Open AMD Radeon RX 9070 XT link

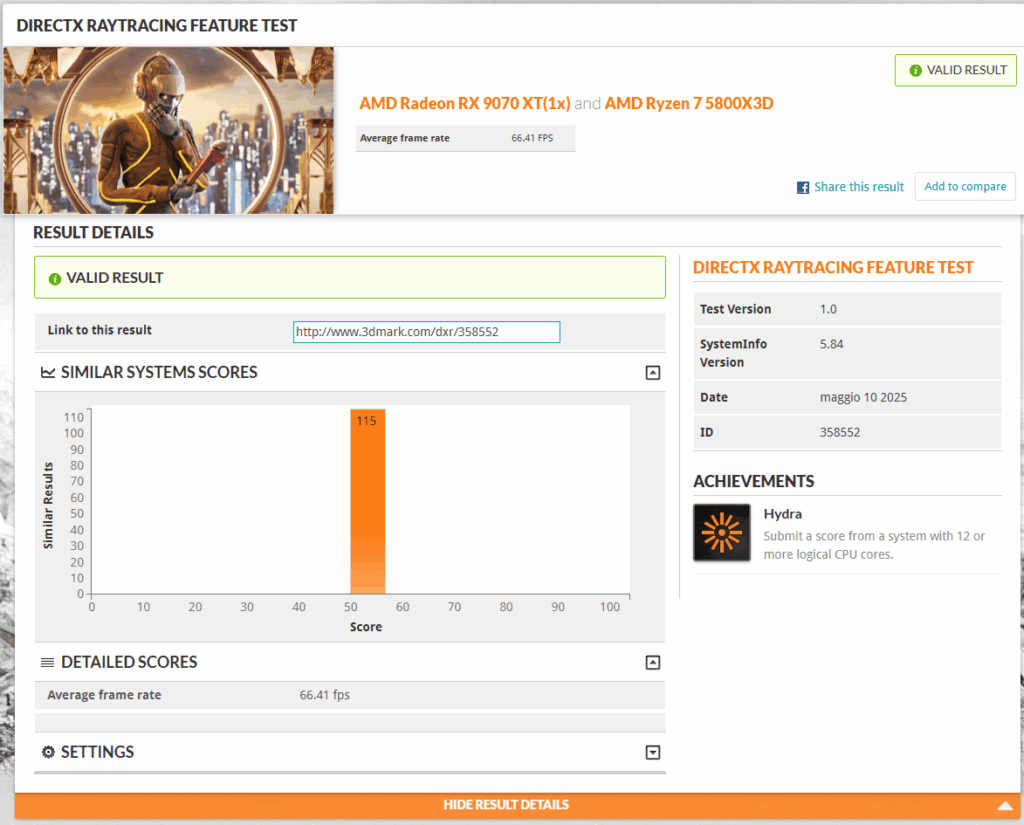coord(464,103)
